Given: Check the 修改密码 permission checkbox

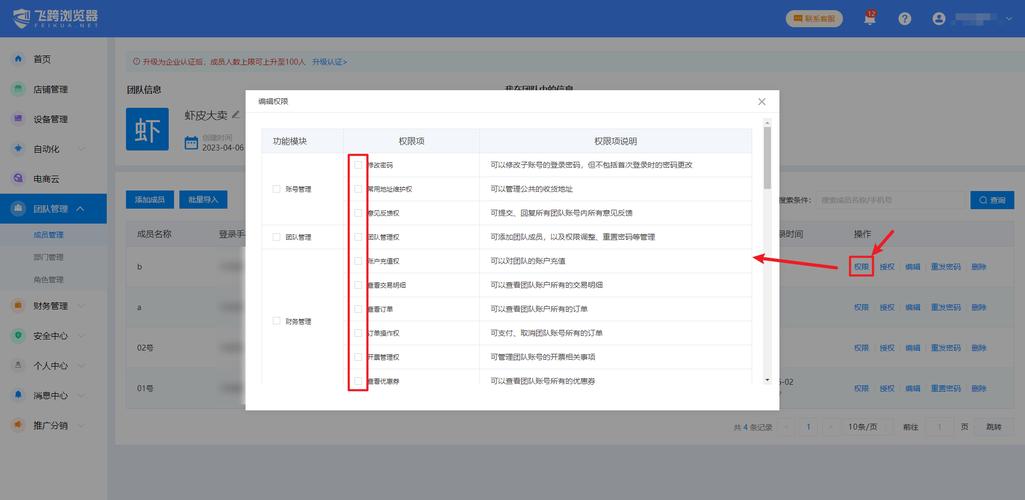Looking at the screenshot, I should tap(358, 165).
